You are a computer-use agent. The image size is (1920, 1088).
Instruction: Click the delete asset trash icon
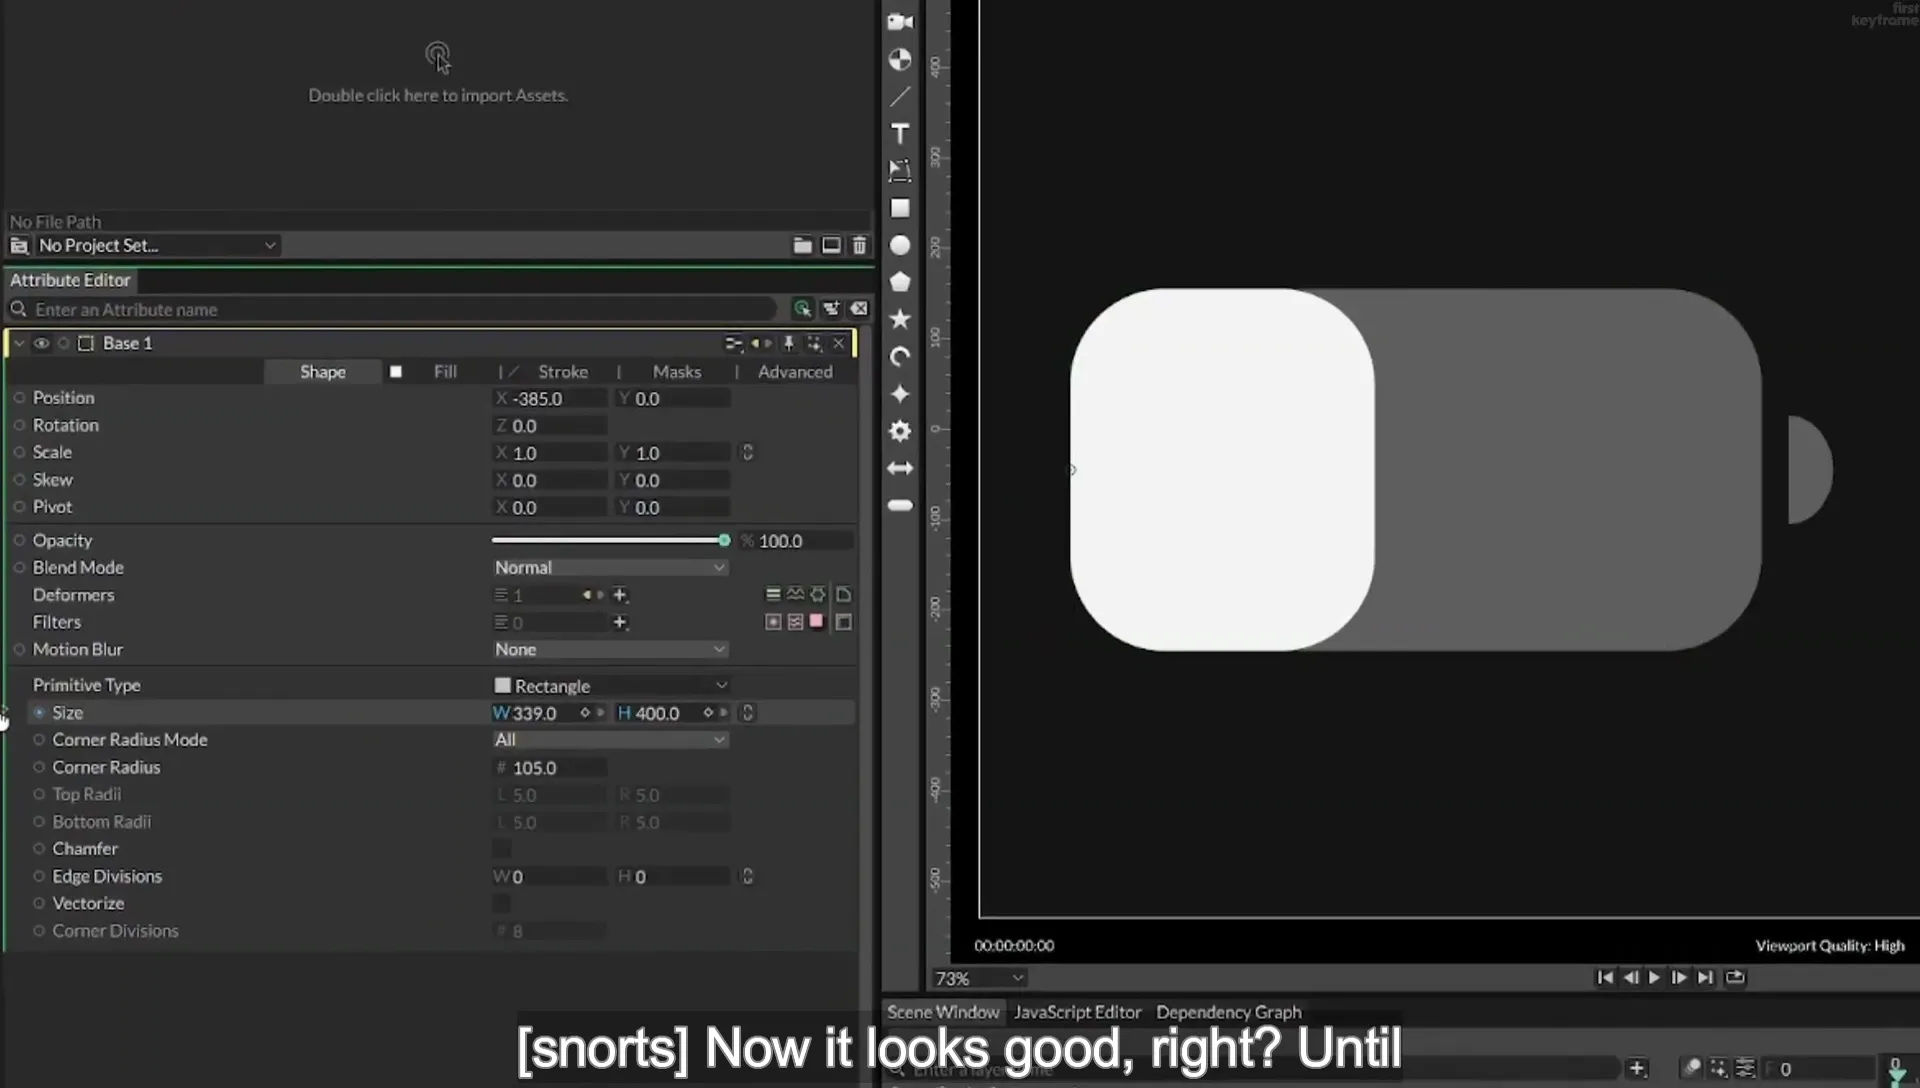click(859, 245)
